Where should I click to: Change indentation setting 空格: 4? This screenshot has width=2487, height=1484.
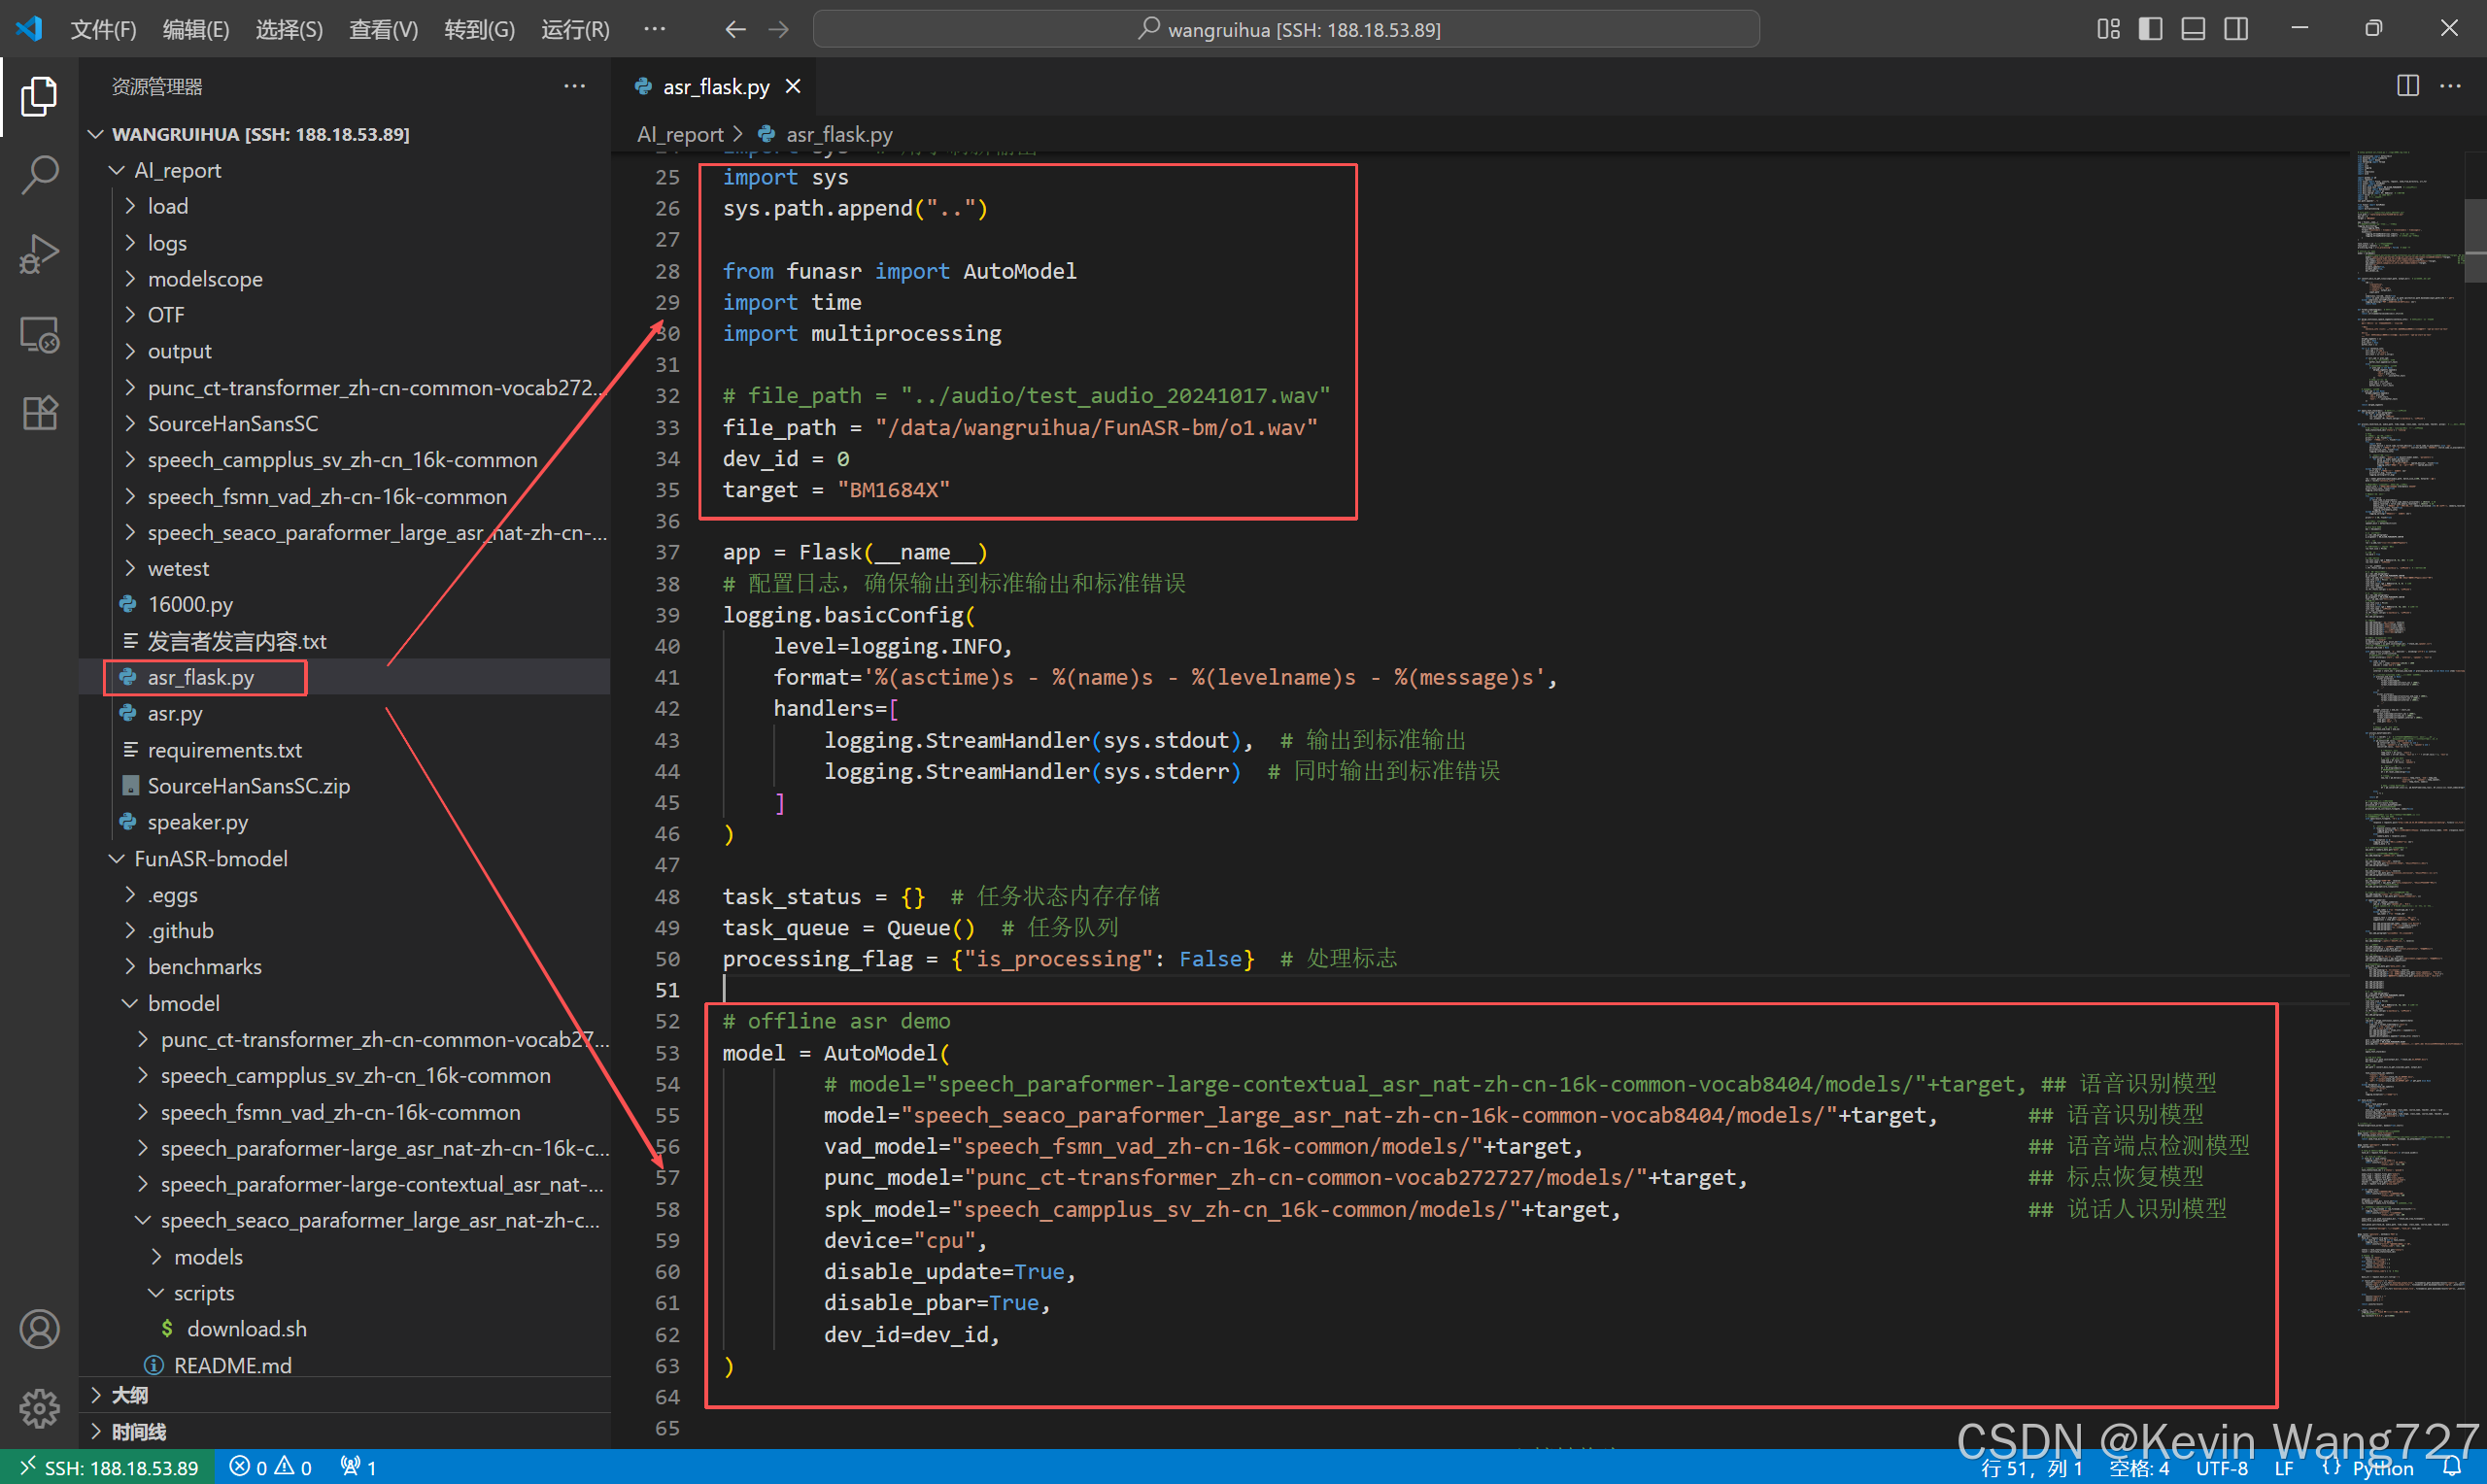point(2139,1468)
